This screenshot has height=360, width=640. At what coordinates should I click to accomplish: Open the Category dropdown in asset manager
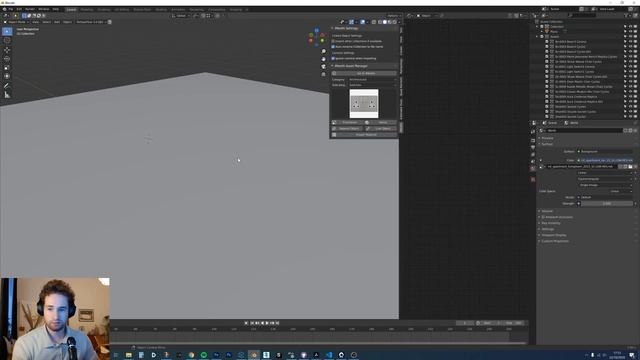(372, 80)
